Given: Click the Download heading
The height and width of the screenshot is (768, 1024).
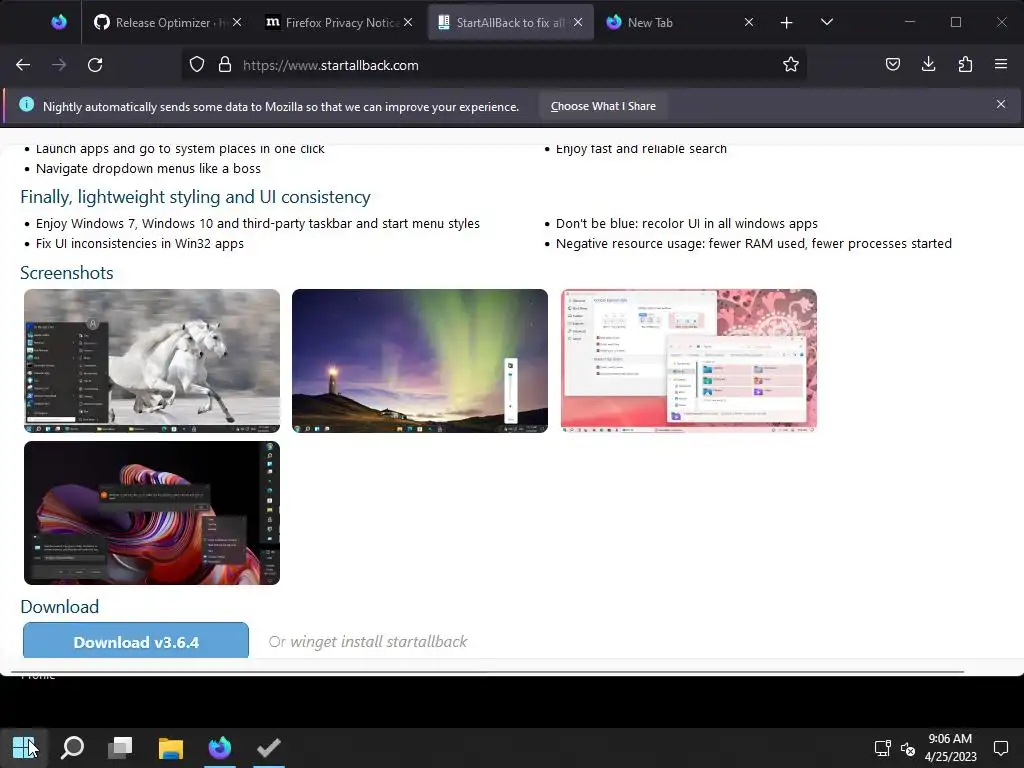Looking at the screenshot, I should point(59,607).
